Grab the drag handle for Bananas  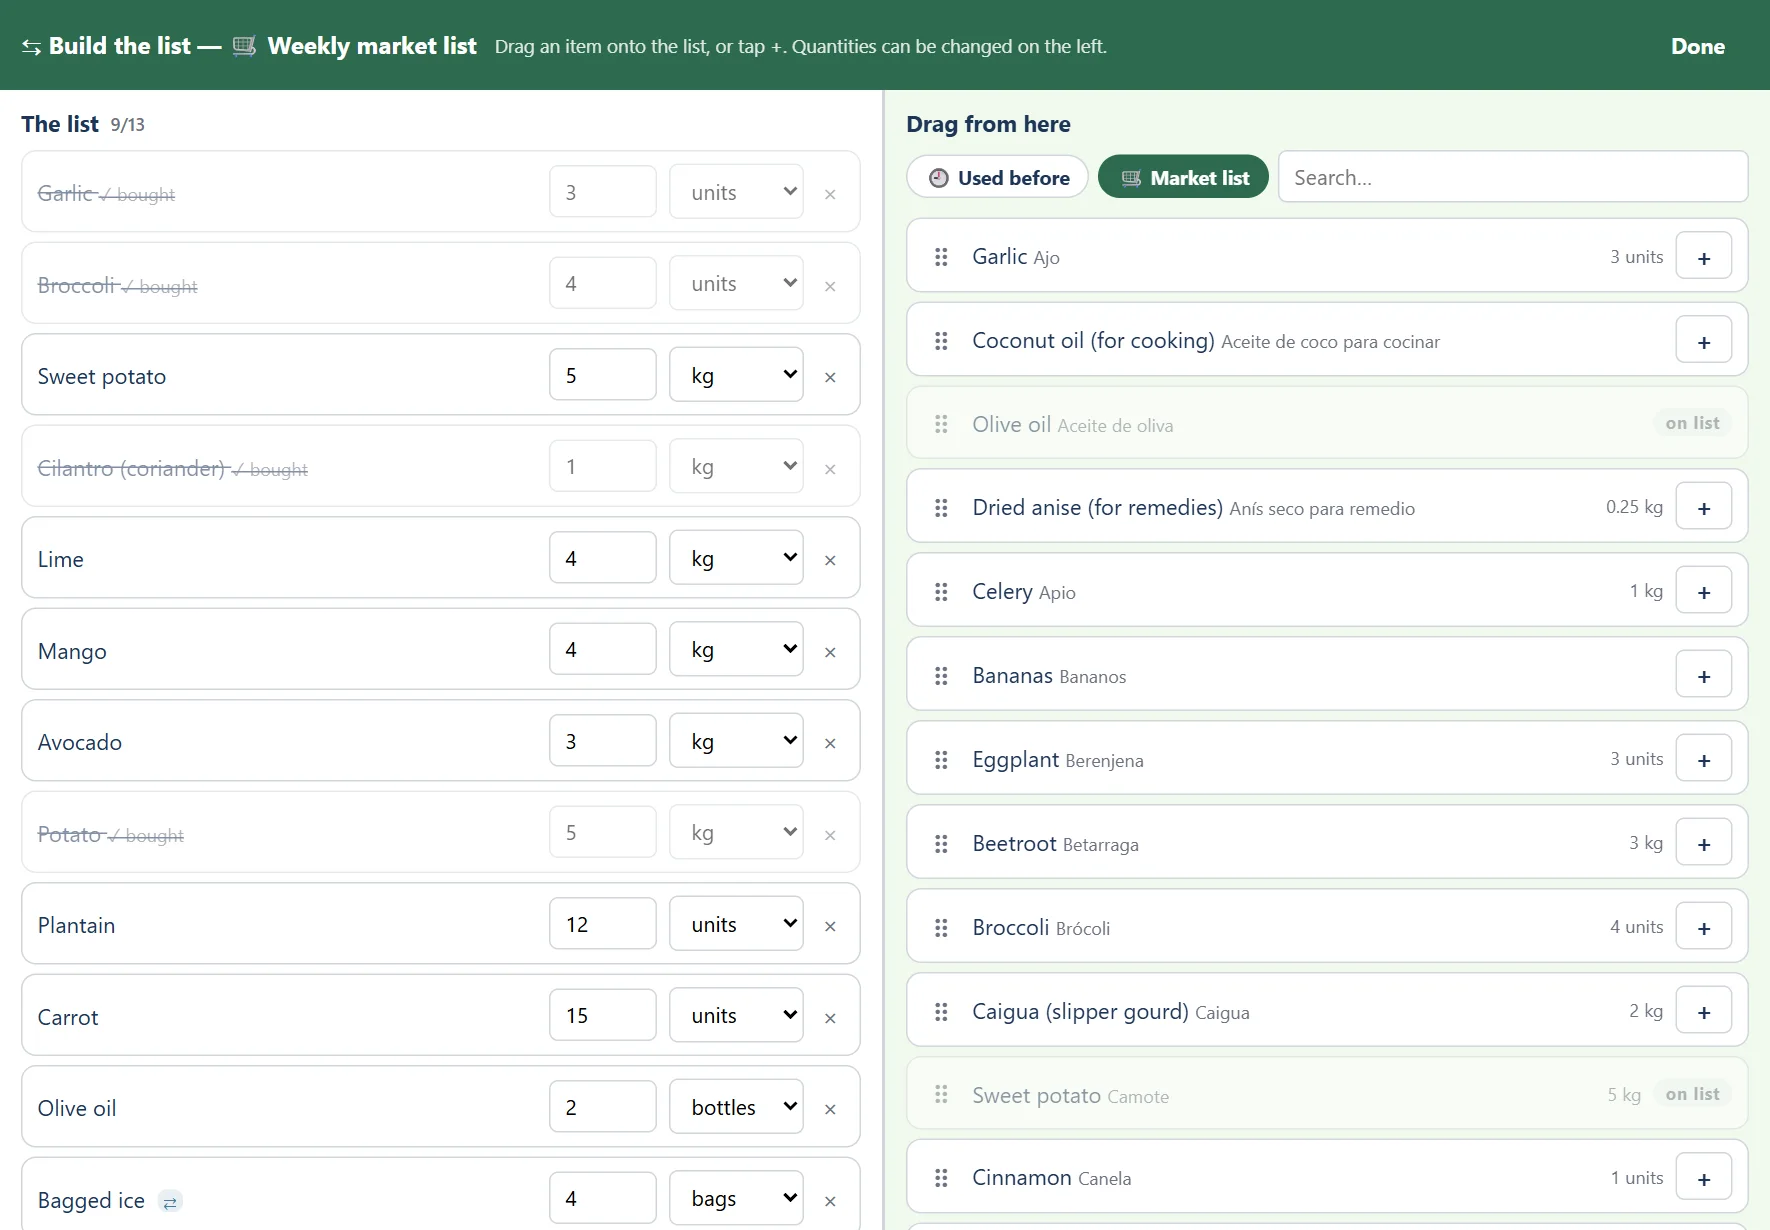click(941, 676)
